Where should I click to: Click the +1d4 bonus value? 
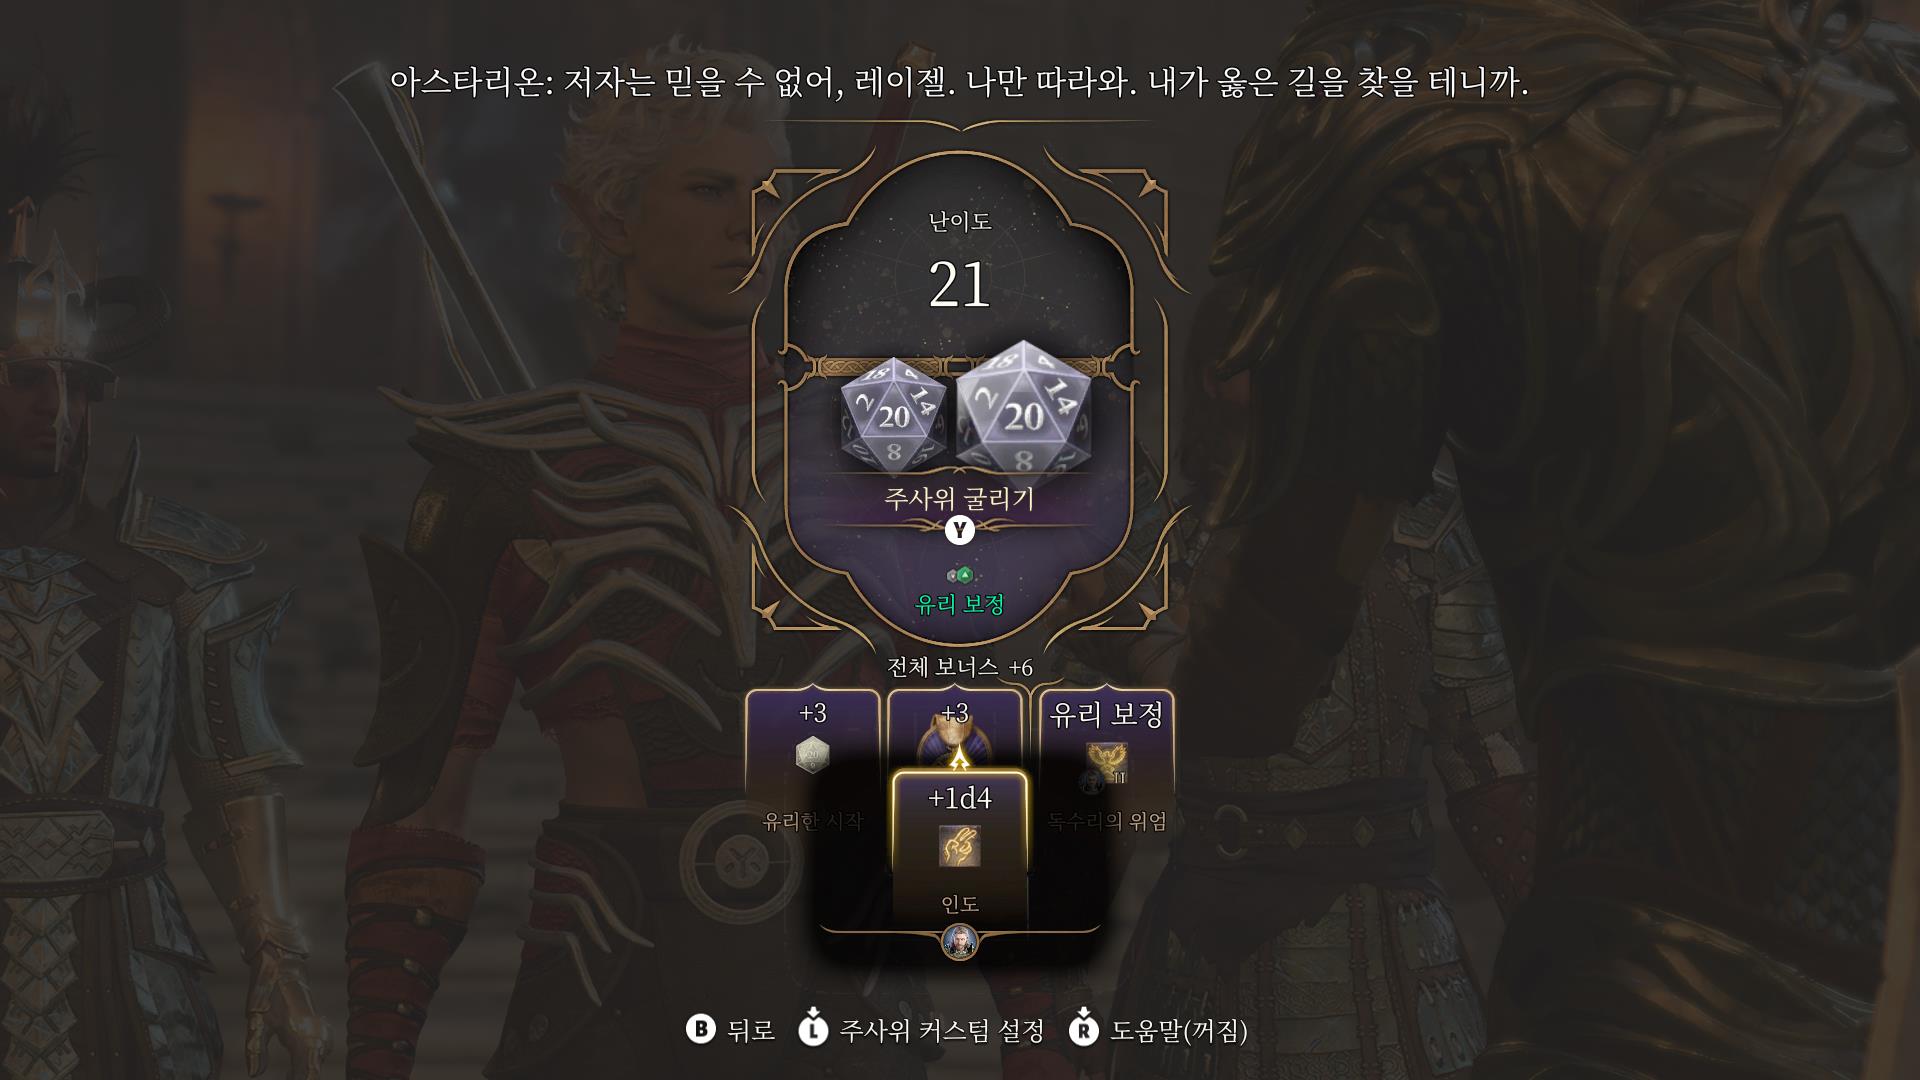960,798
